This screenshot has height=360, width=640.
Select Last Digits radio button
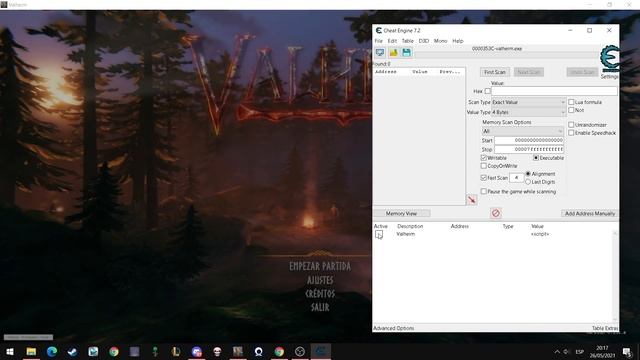click(528, 182)
